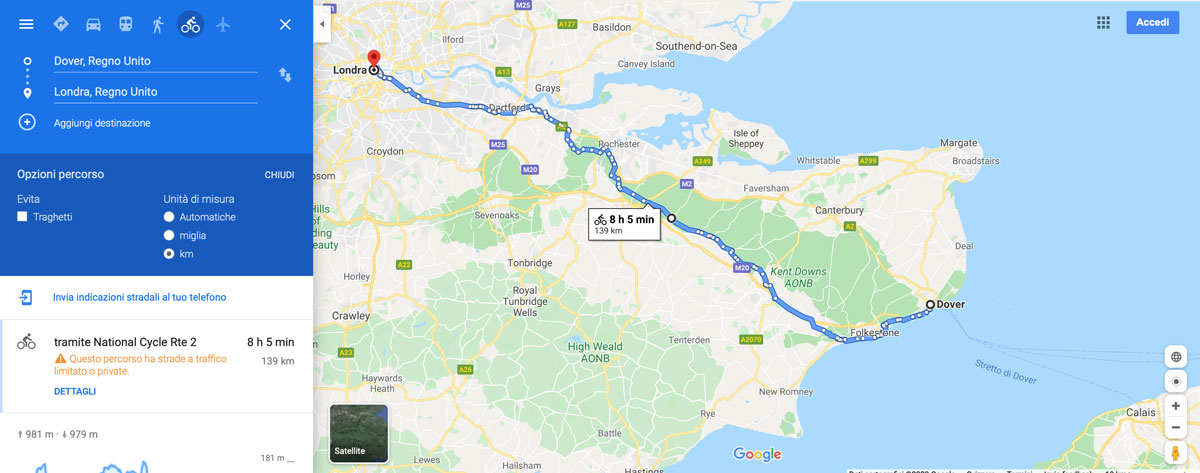Open the Google apps grid
The height and width of the screenshot is (473, 1200).
(1103, 23)
